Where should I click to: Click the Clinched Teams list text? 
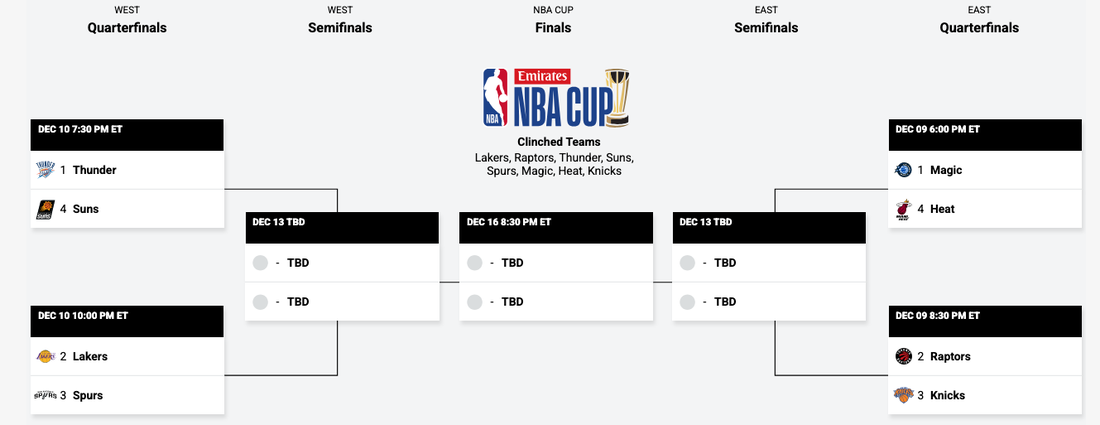point(554,164)
